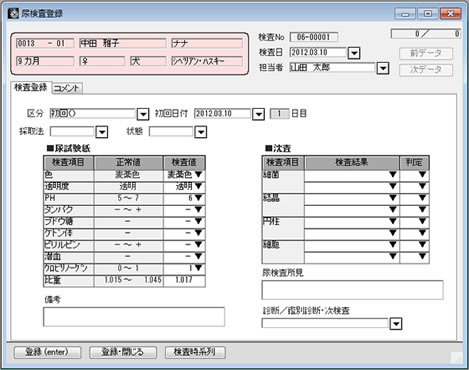Open the 透明度 検査値 dropdown arrow
The width and height of the screenshot is (469, 370).
(199, 186)
